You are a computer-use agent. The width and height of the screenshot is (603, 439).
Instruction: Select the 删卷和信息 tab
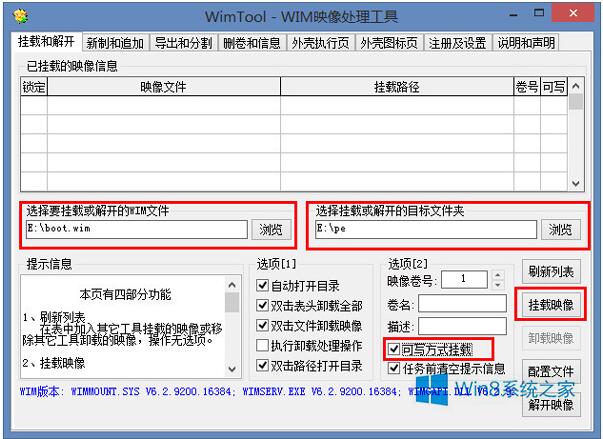[x=252, y=43]
